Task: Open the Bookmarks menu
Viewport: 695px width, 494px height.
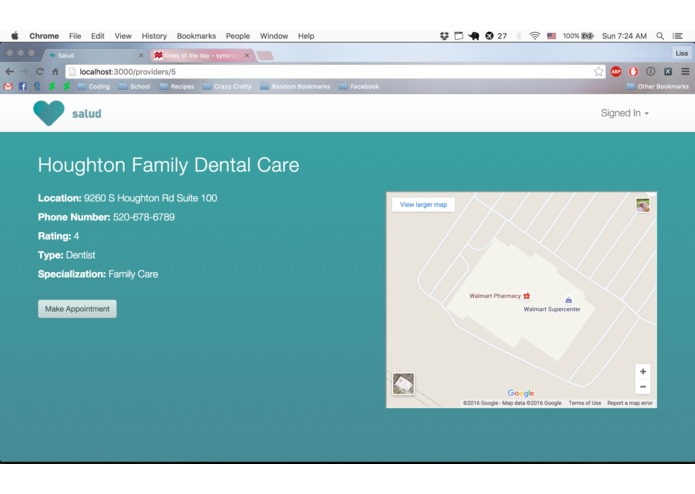Action: click(x=196, y=36)
